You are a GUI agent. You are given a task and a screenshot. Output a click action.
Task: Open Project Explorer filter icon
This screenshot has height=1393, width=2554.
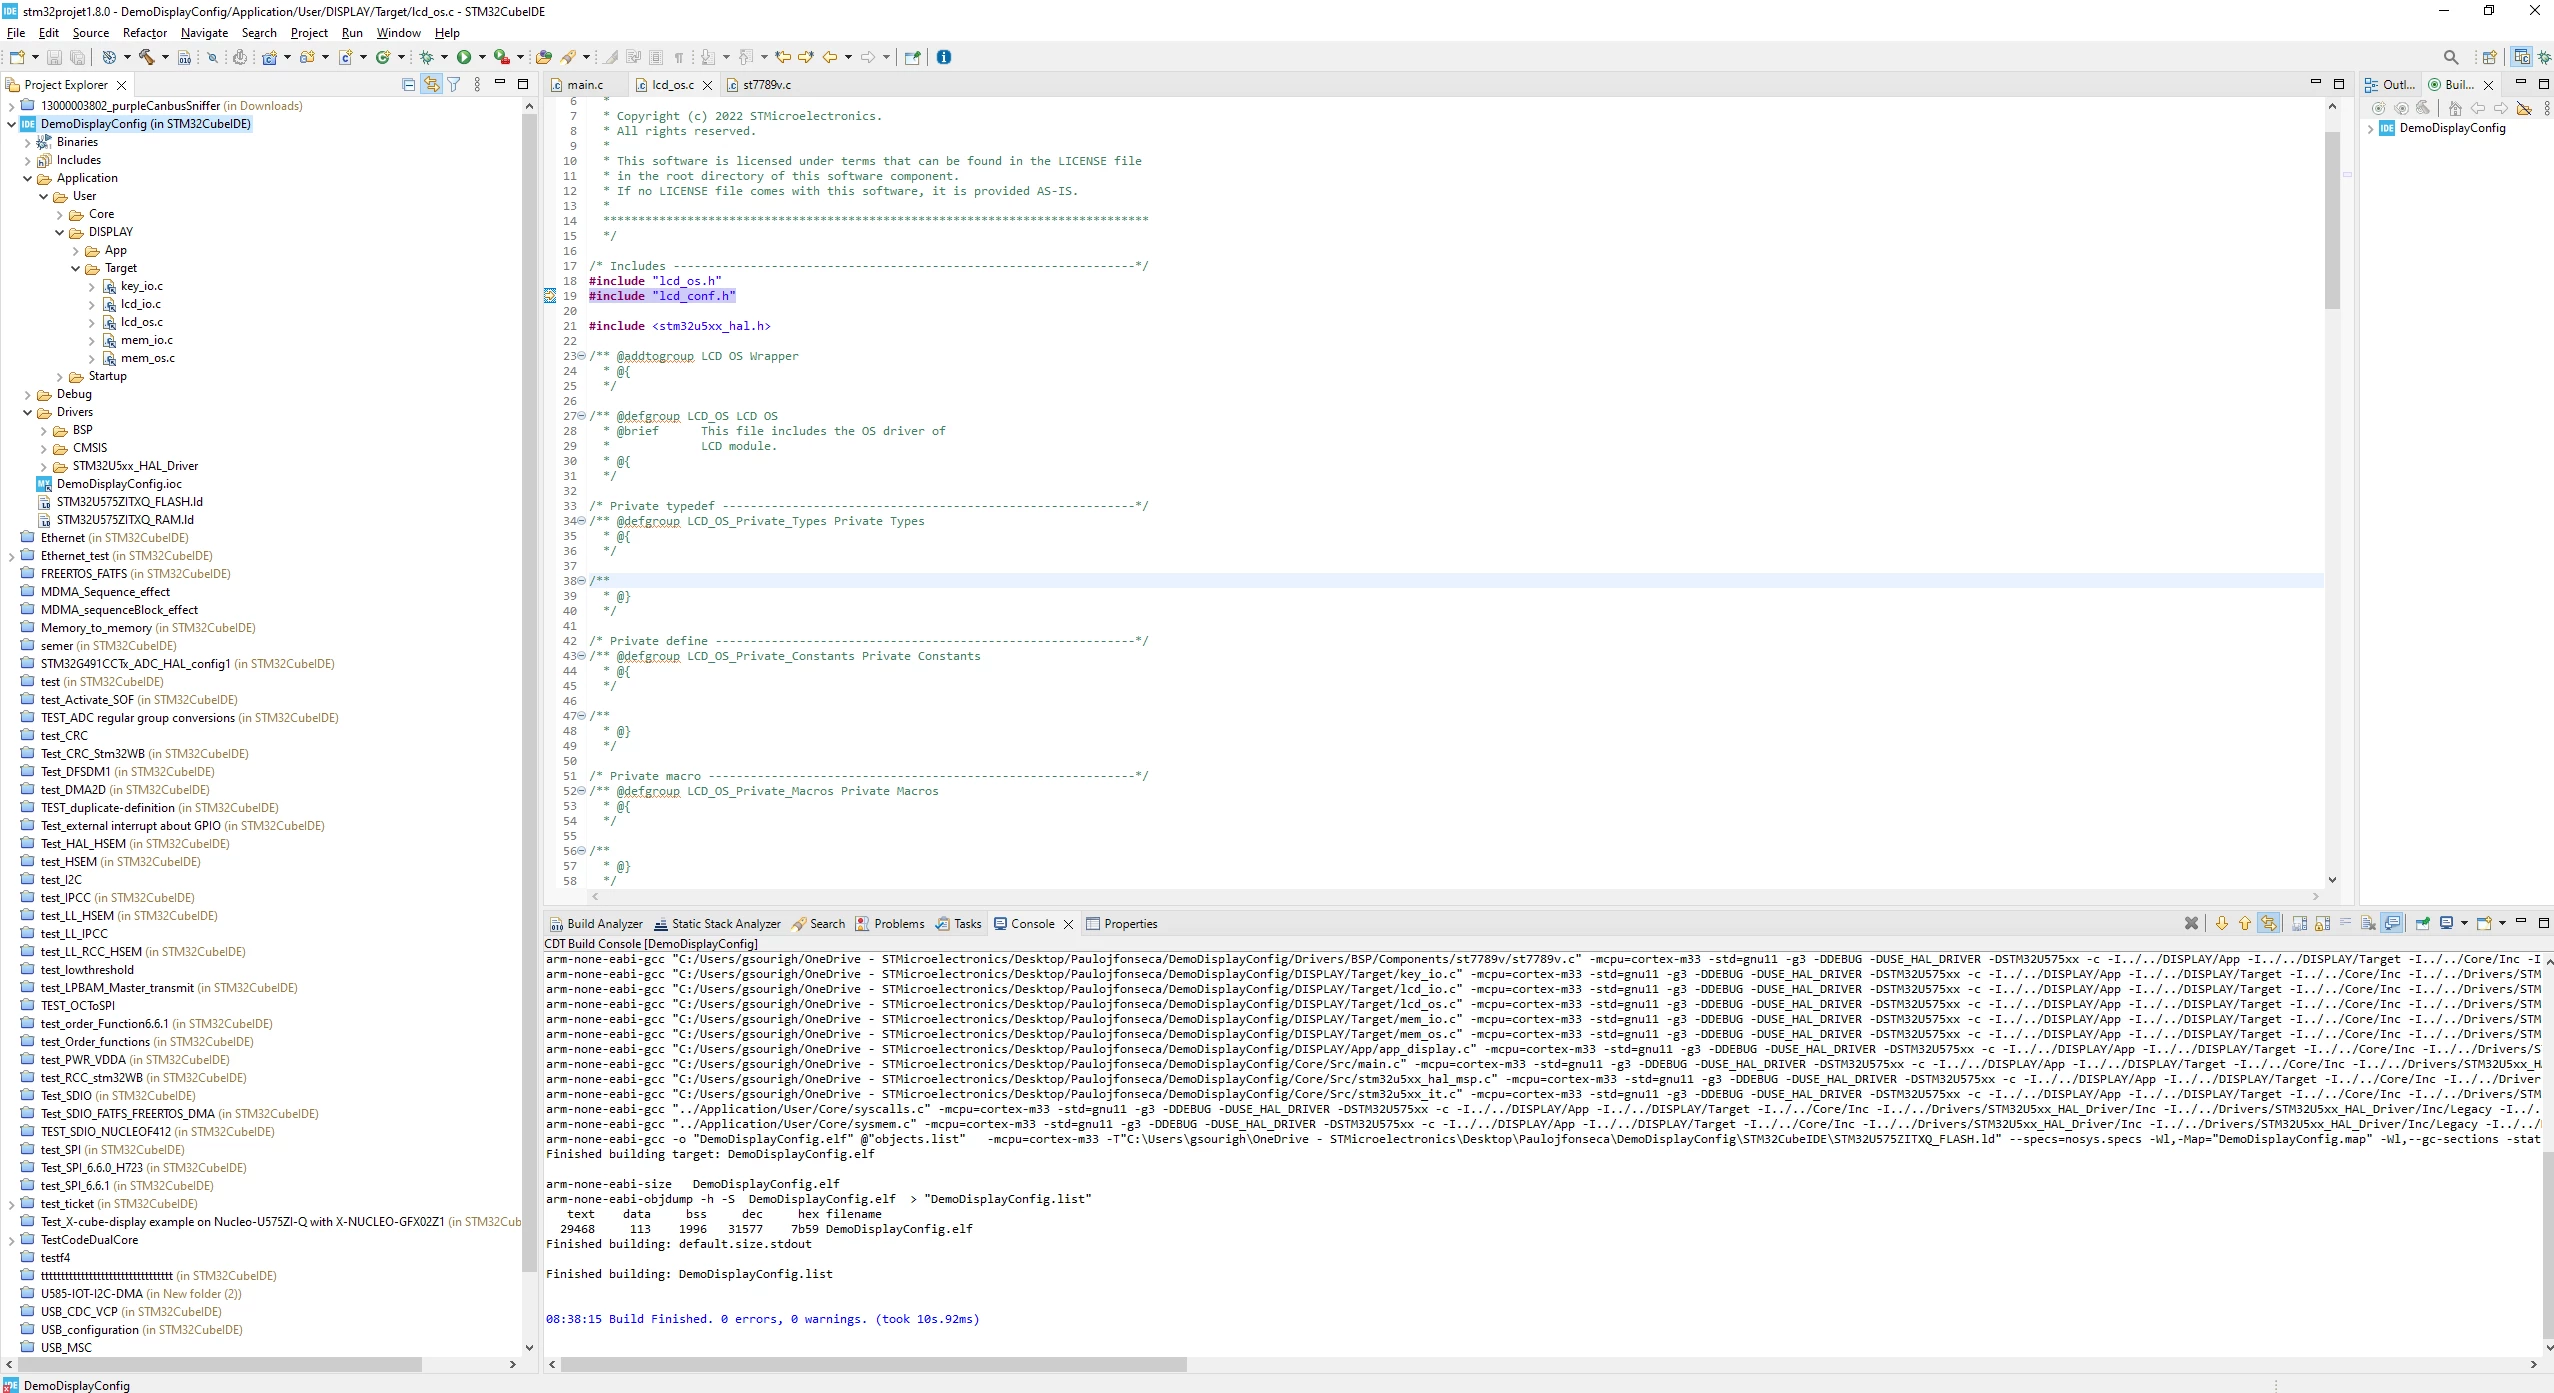tap(454, 85)
